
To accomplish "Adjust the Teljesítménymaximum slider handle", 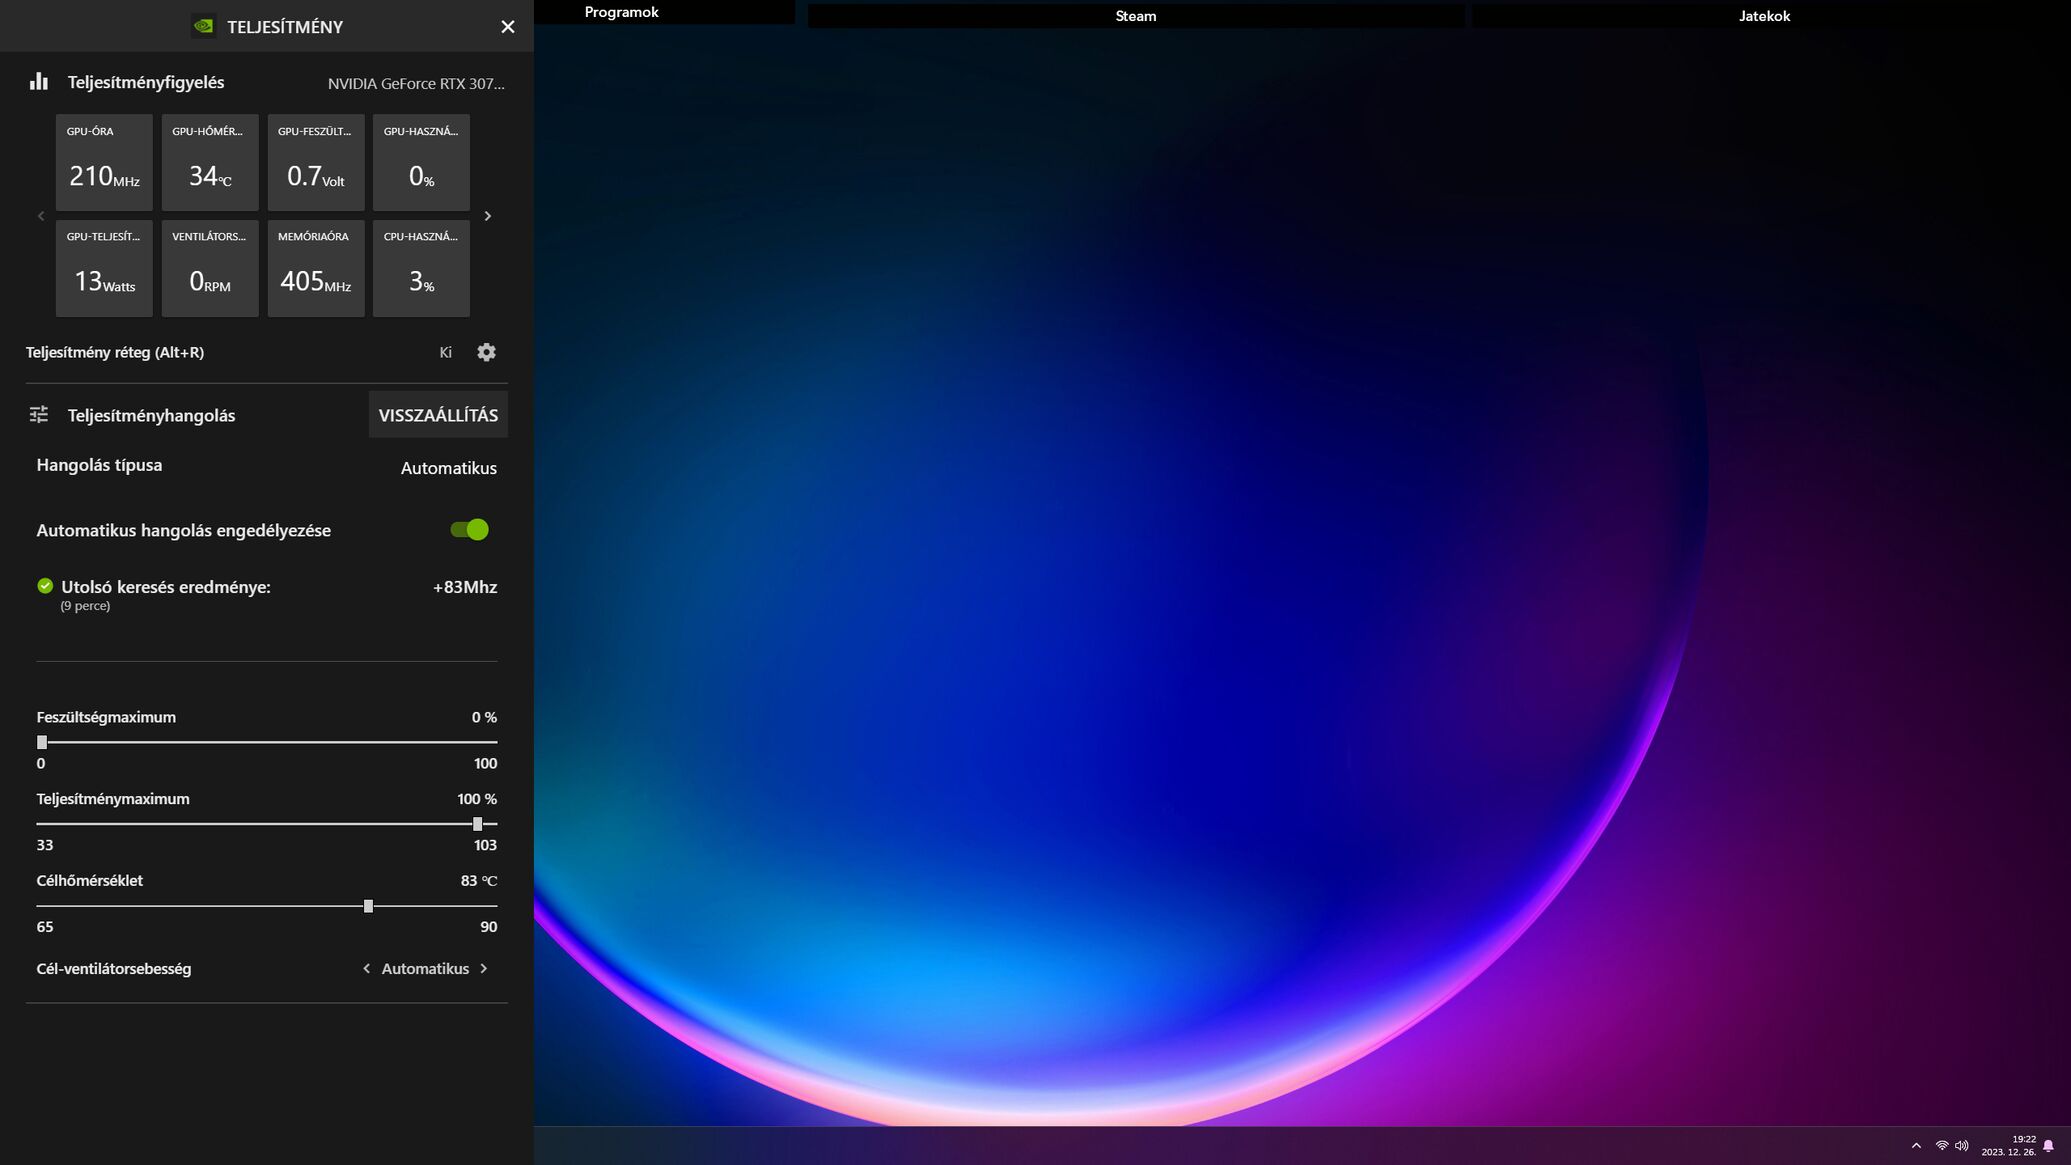I will 477,824.
